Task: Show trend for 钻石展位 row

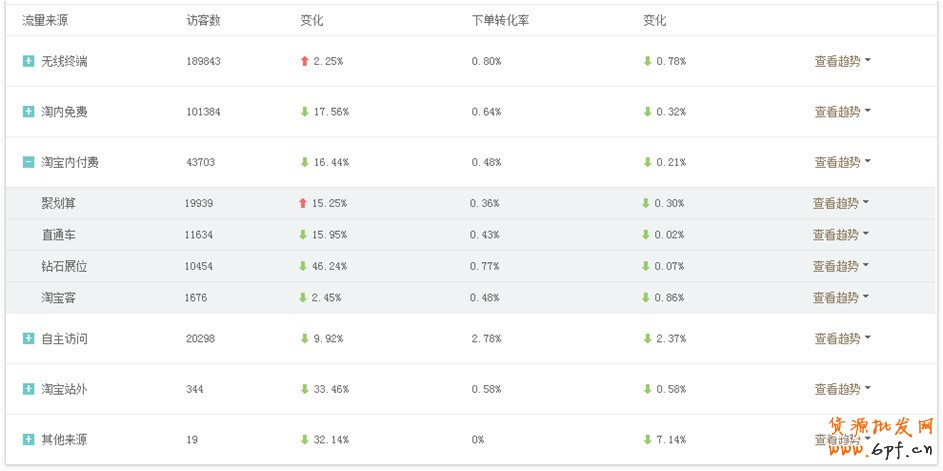Action: pyautogui.click(x=840, y=266)
